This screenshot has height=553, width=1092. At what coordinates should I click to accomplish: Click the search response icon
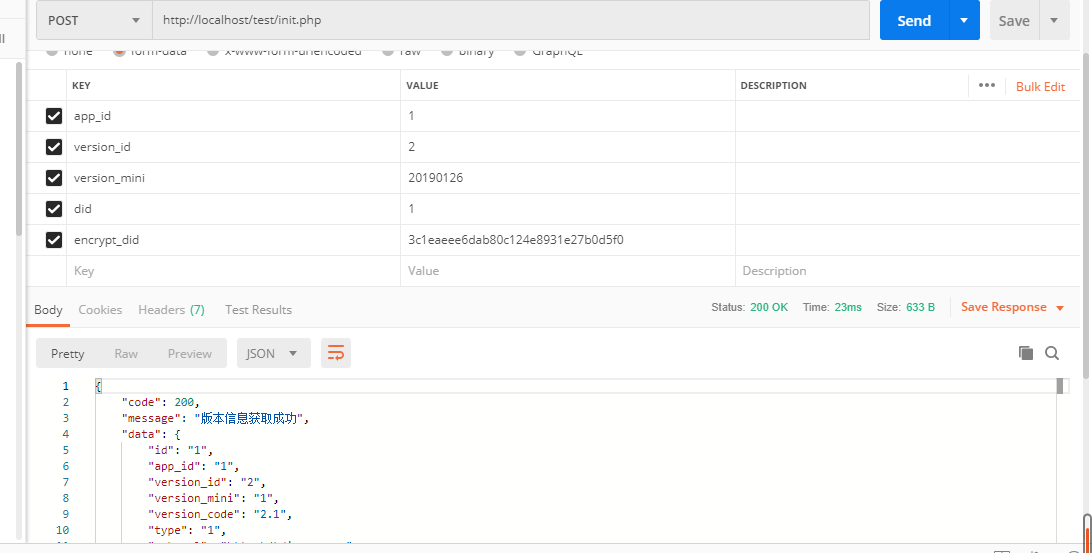tap(1052, 353)
